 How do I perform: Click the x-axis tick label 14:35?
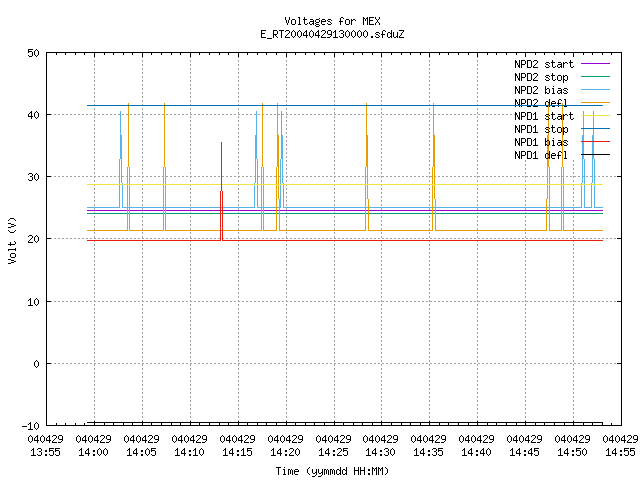click(428, 453)
